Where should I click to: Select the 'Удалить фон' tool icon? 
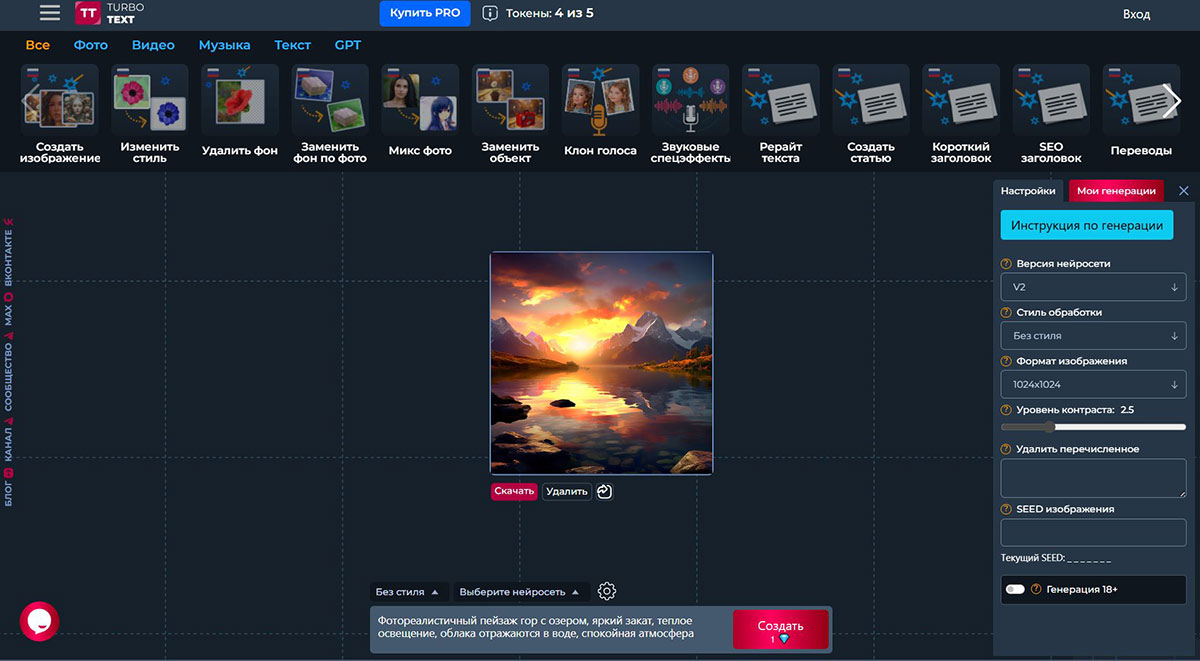(x=240, y=100)
